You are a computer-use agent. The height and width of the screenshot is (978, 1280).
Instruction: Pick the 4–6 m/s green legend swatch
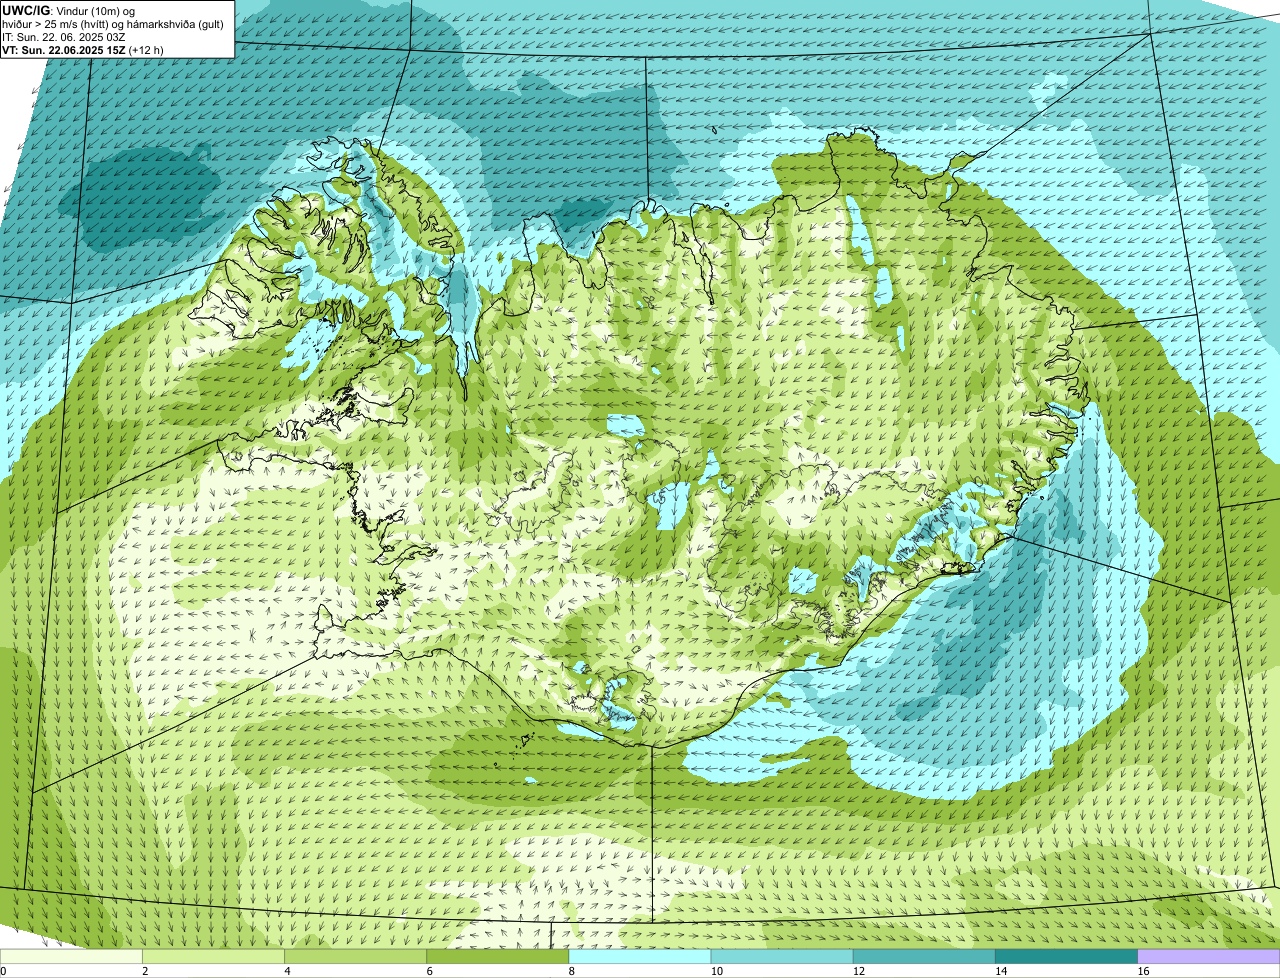click(355, 957)
